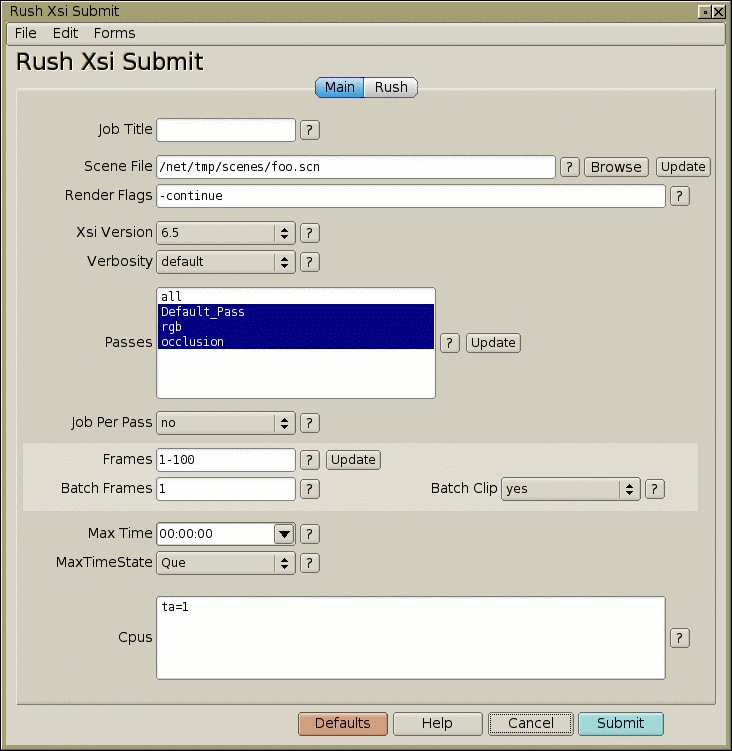Open help for Passes list
Screen dimensions: 732x751
[449, 343]
